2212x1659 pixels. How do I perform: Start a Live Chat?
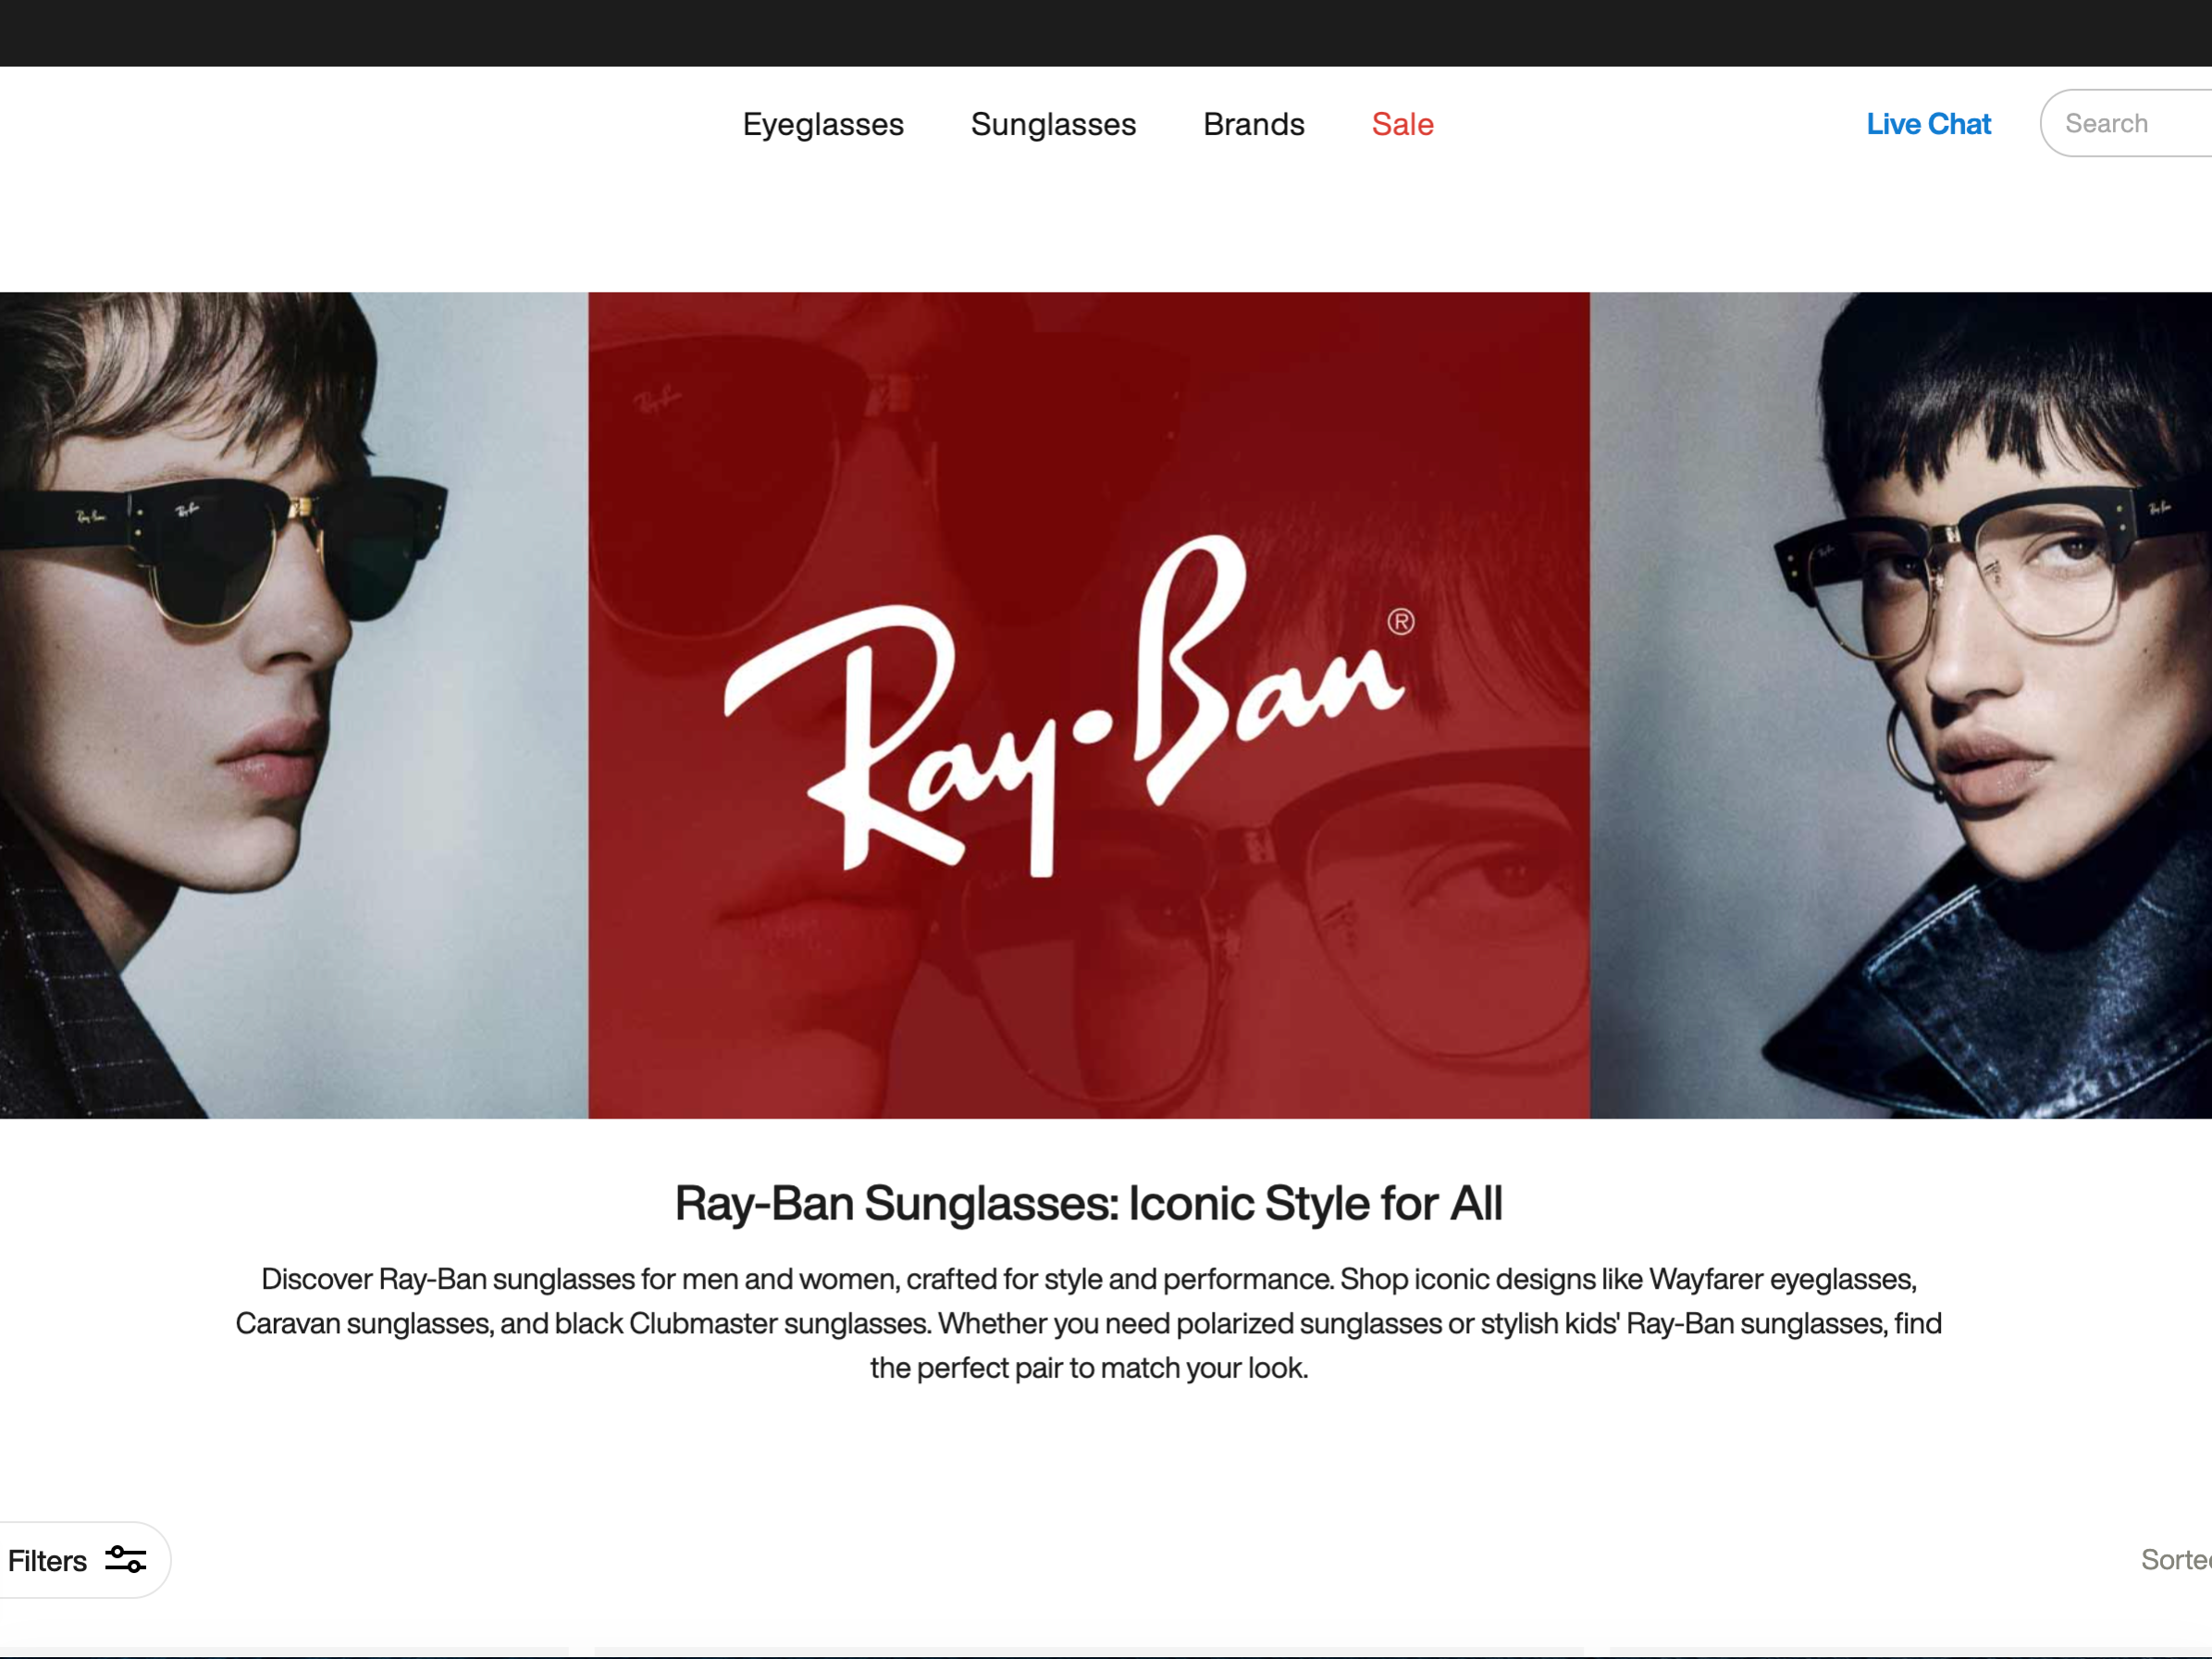pyautogui.click(x=1928, y=124)
